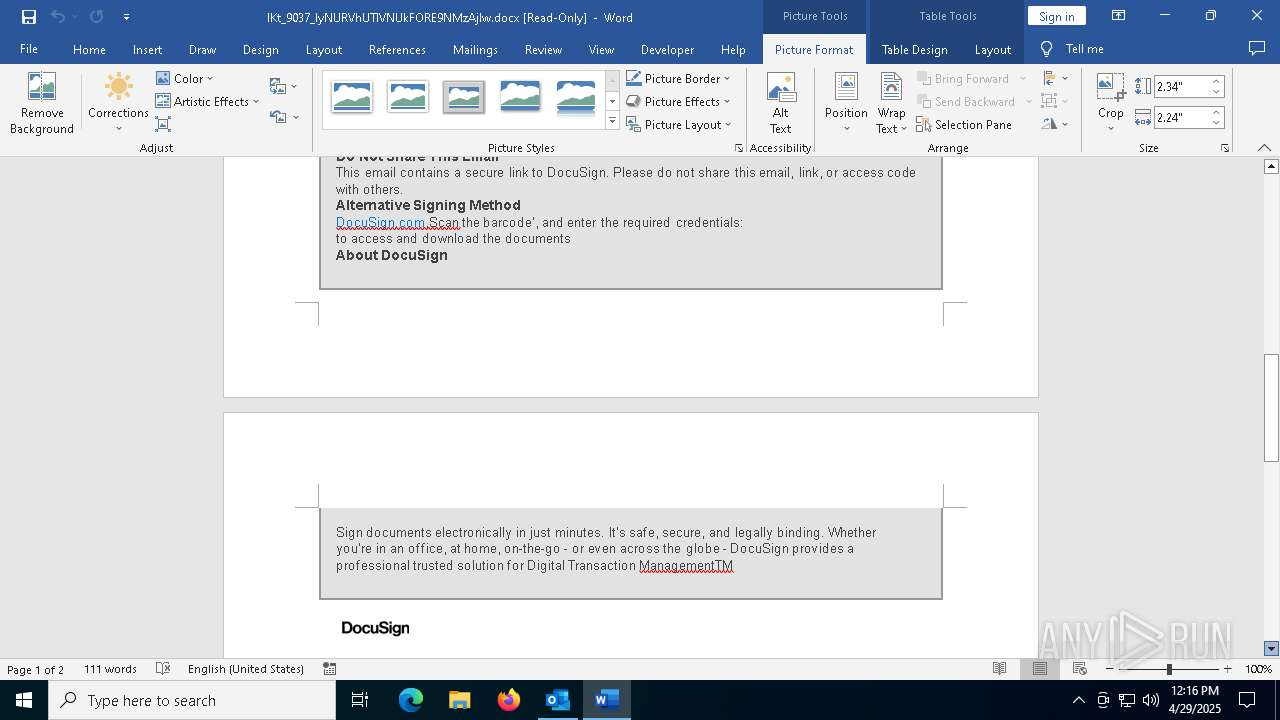Click macro recording icon in status bar
Image resolution: width=1280 pixels, height=720 pixels.
coord(330,669)
